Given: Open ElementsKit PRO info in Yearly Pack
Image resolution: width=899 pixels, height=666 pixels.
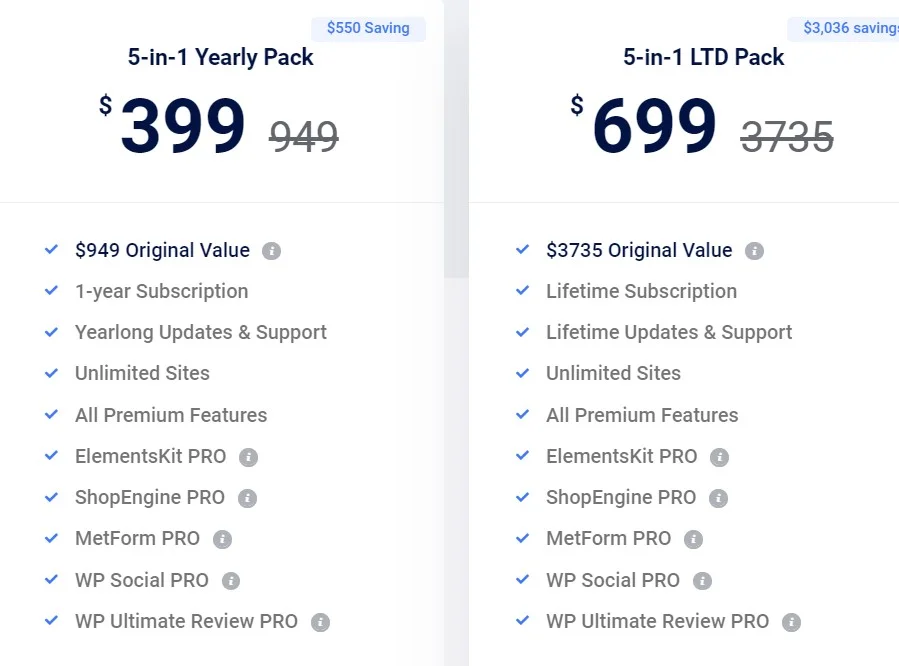Looking at the screenshot, I should (248, 457).
